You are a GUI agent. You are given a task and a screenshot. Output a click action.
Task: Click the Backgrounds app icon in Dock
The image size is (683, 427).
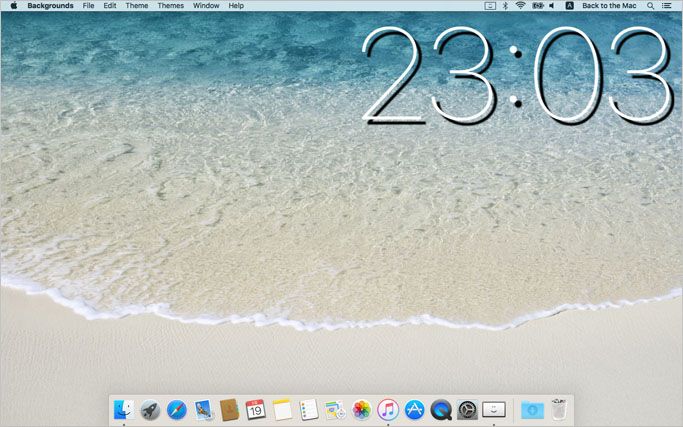pos(494,410)
